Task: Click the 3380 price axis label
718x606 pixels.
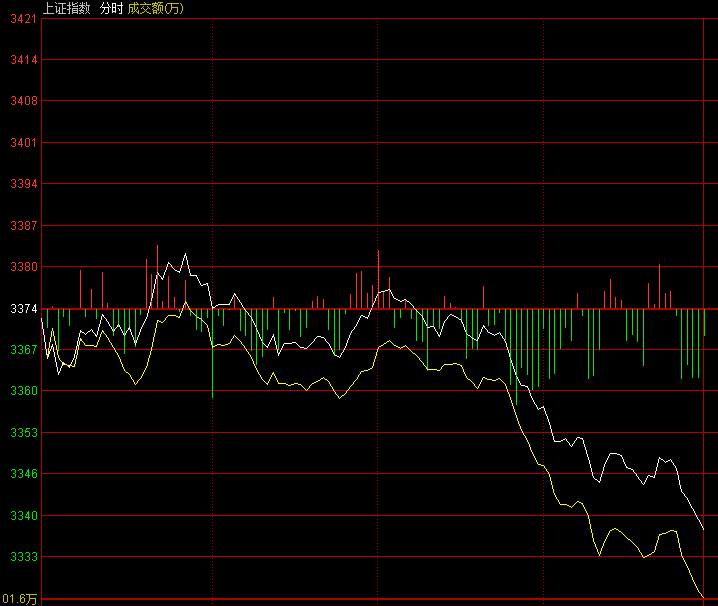Action: [23, 267]
